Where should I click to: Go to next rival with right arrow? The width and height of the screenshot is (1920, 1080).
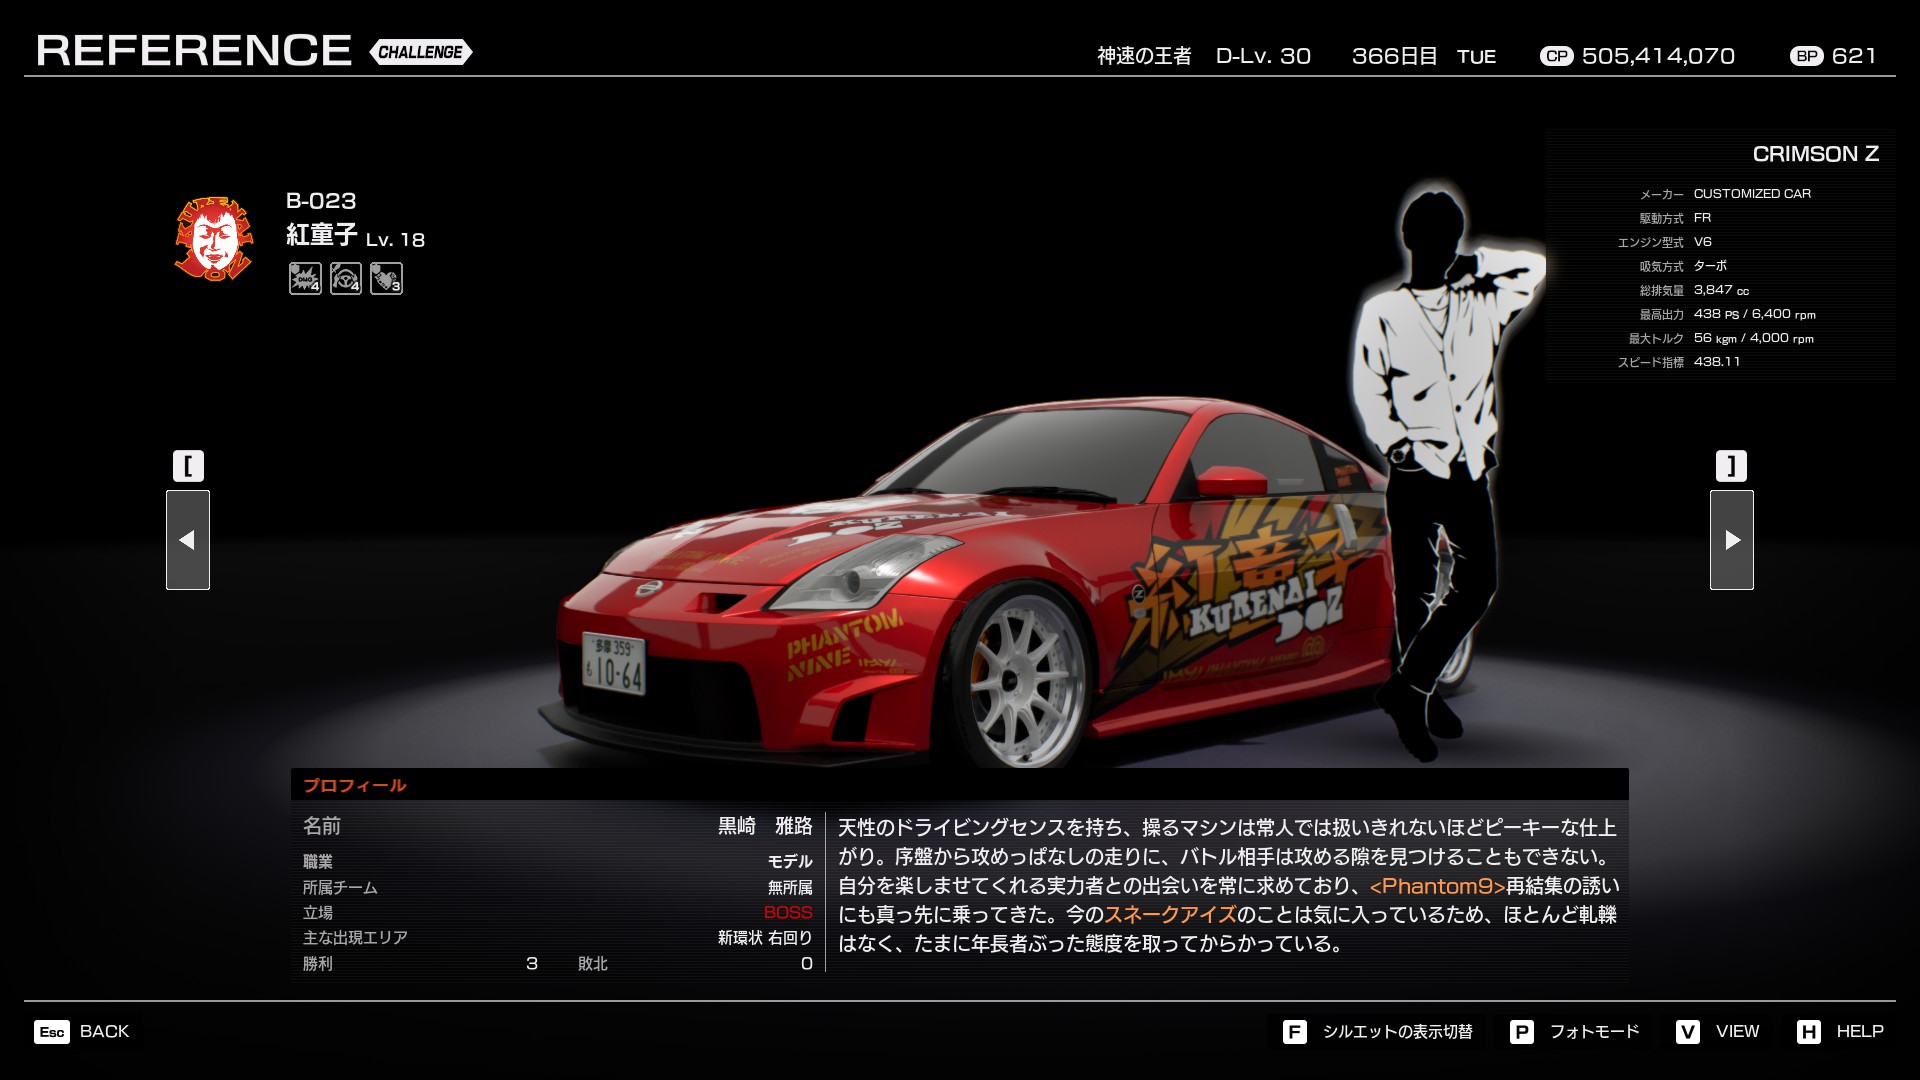click(x=1731, y=540)
